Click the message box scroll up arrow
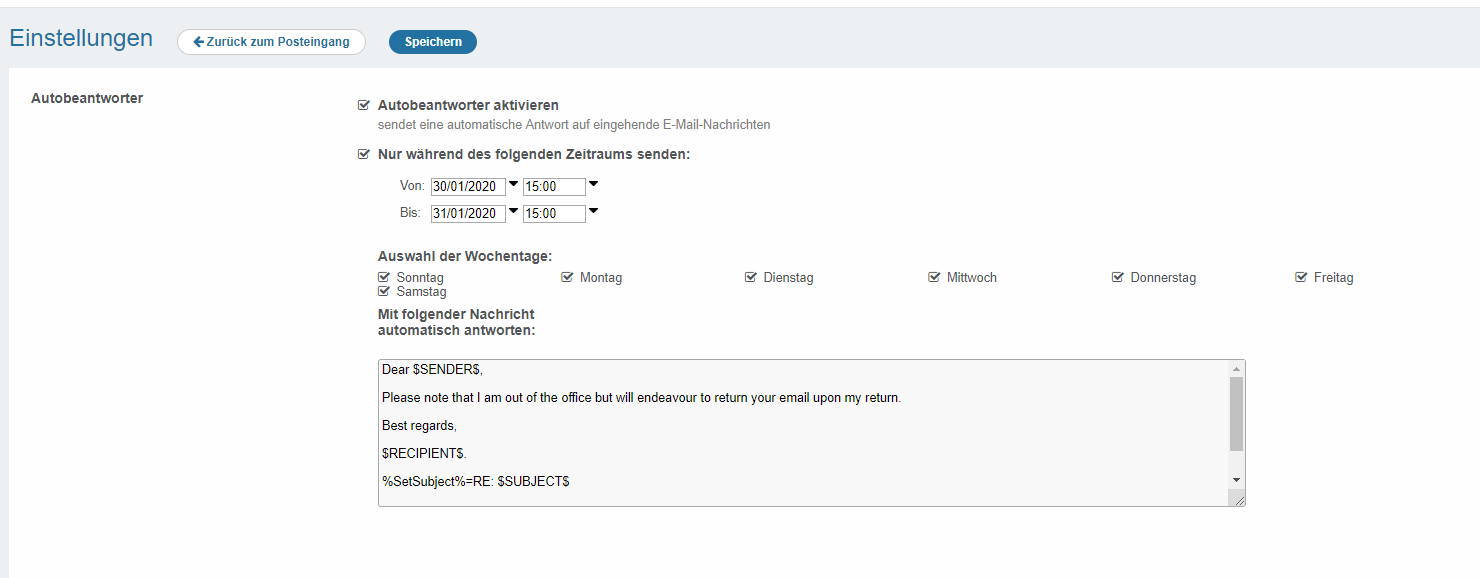This screenshot has height=578, width=1480. click(1237, 368)
